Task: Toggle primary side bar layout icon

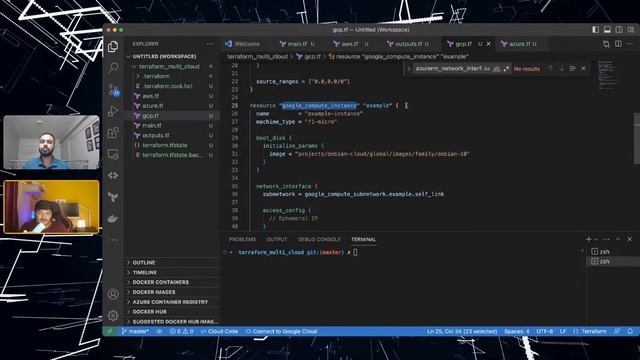Action: [x=596, y=29]
